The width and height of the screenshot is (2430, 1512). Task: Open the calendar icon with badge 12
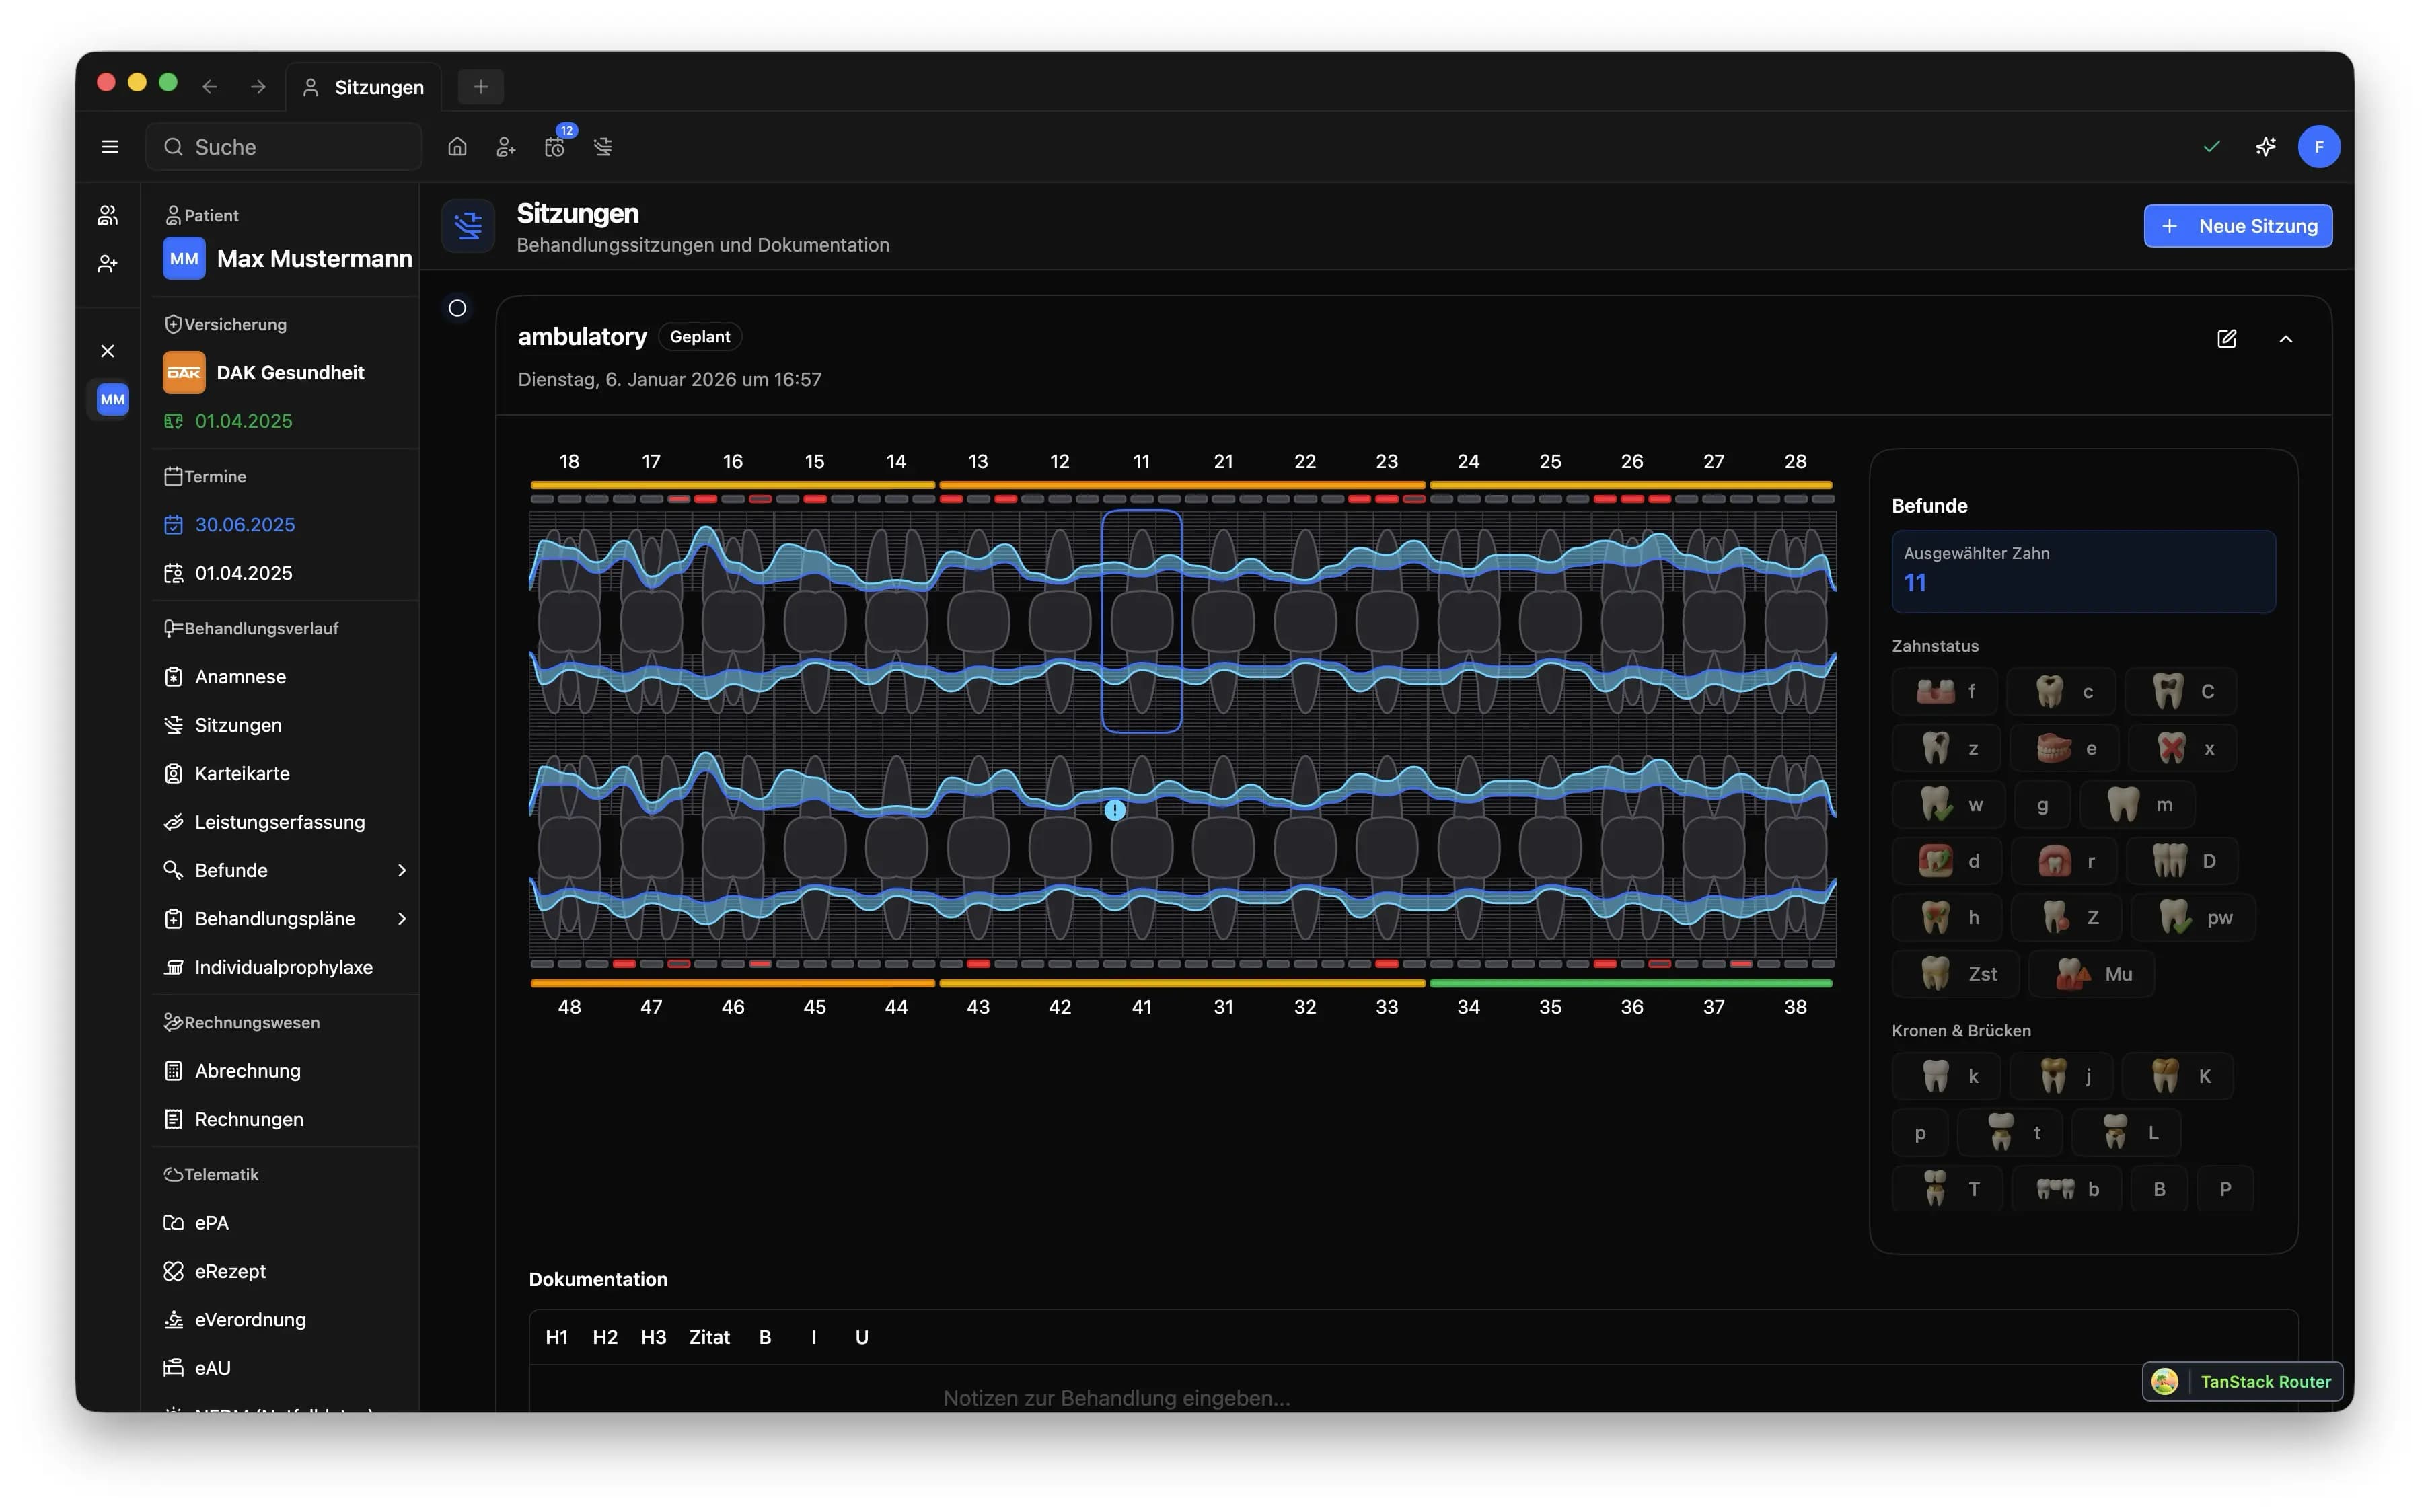(555, 147)
